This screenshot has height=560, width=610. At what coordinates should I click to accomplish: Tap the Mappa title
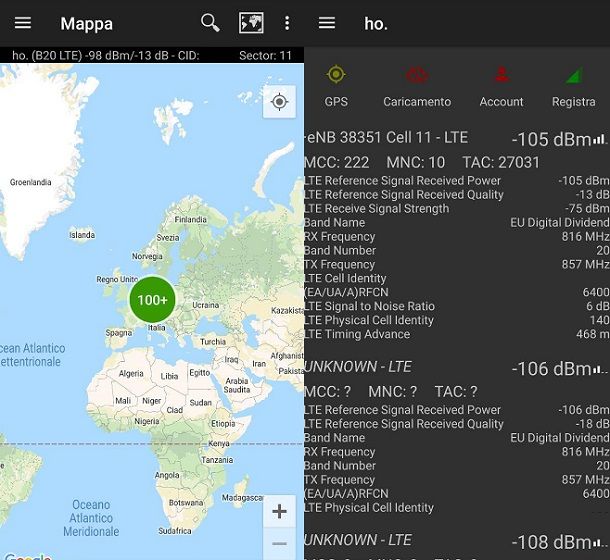86,24
